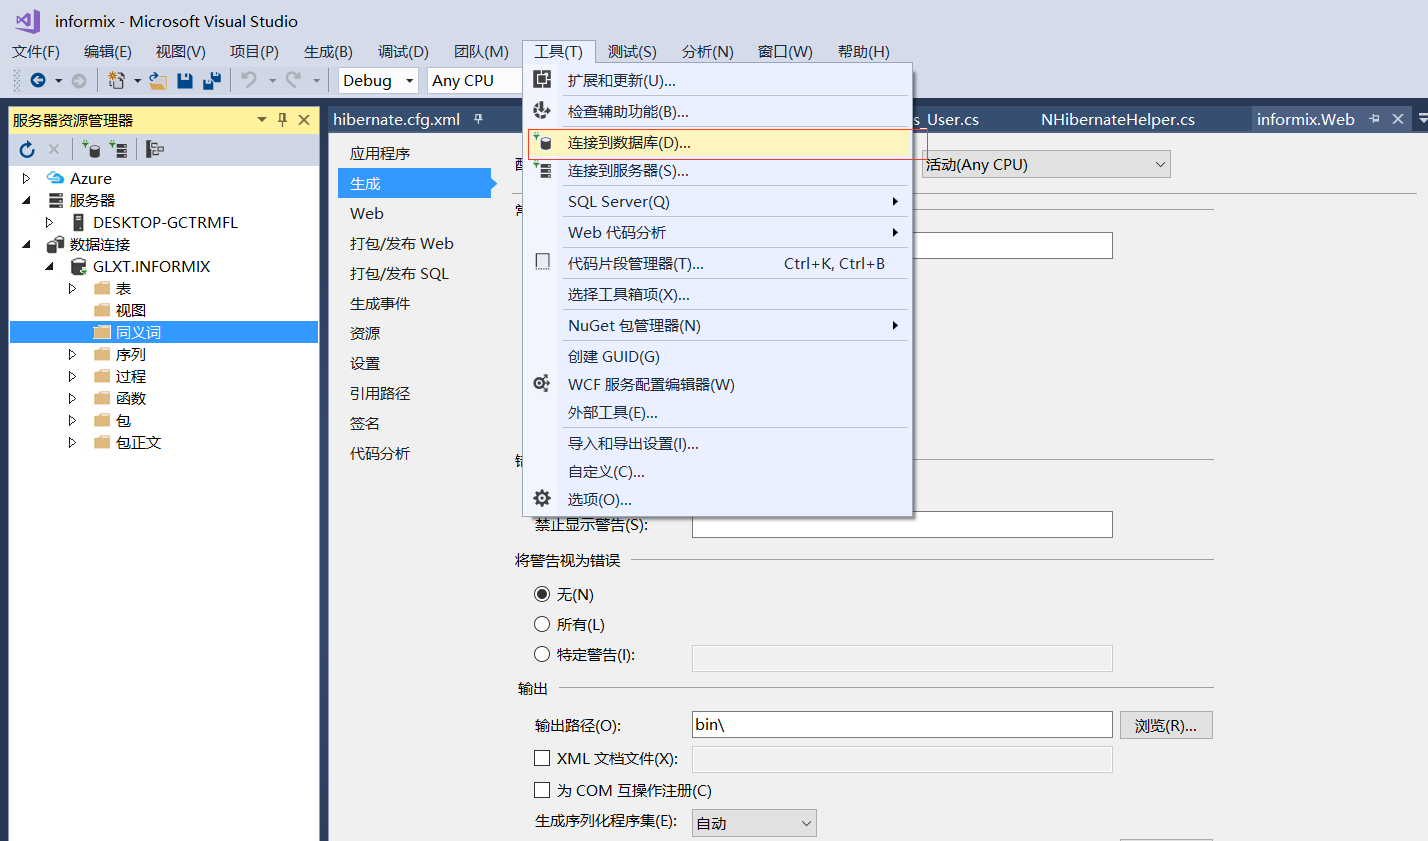1428x841 pixels.
Task: Close the informix.Web tab
Action: 1398,119
